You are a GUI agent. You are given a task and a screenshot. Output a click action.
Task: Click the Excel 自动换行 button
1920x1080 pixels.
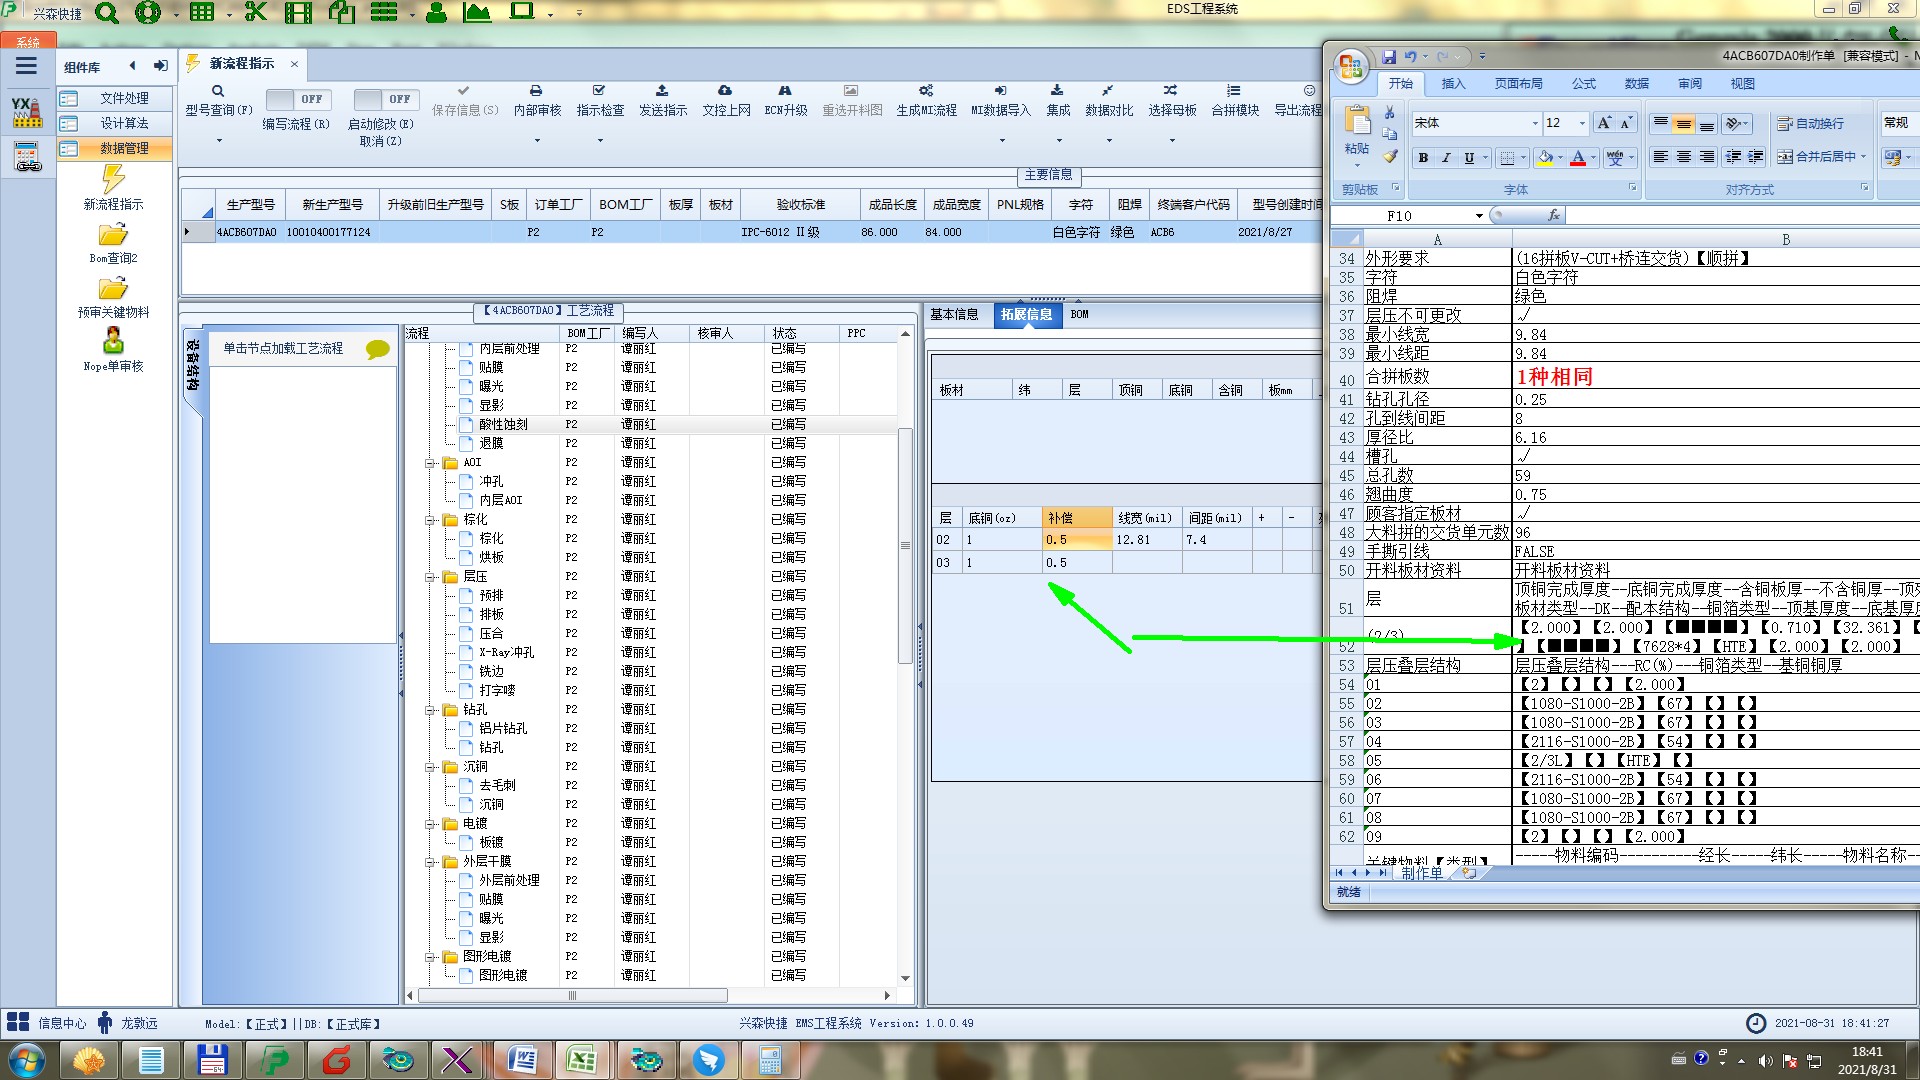[1811, 123]
